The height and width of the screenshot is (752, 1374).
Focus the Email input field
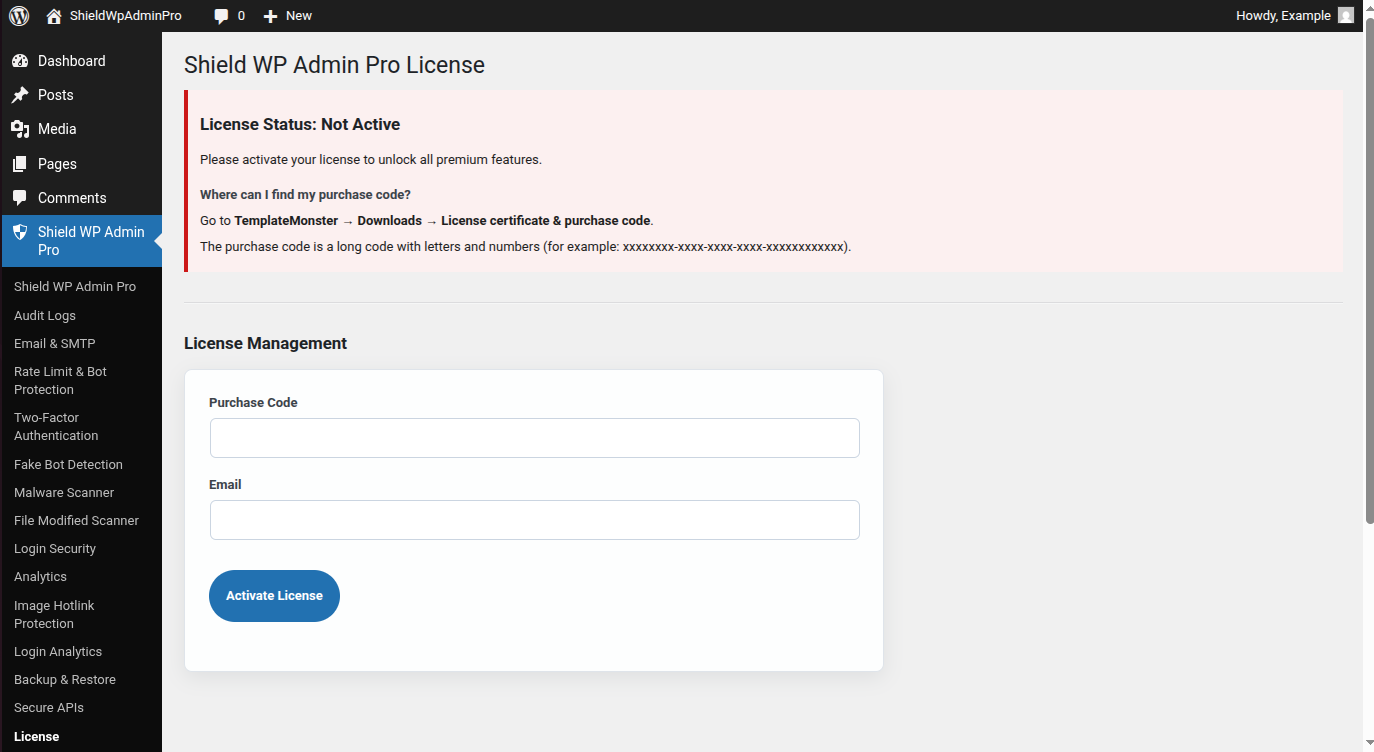point(535,520)
